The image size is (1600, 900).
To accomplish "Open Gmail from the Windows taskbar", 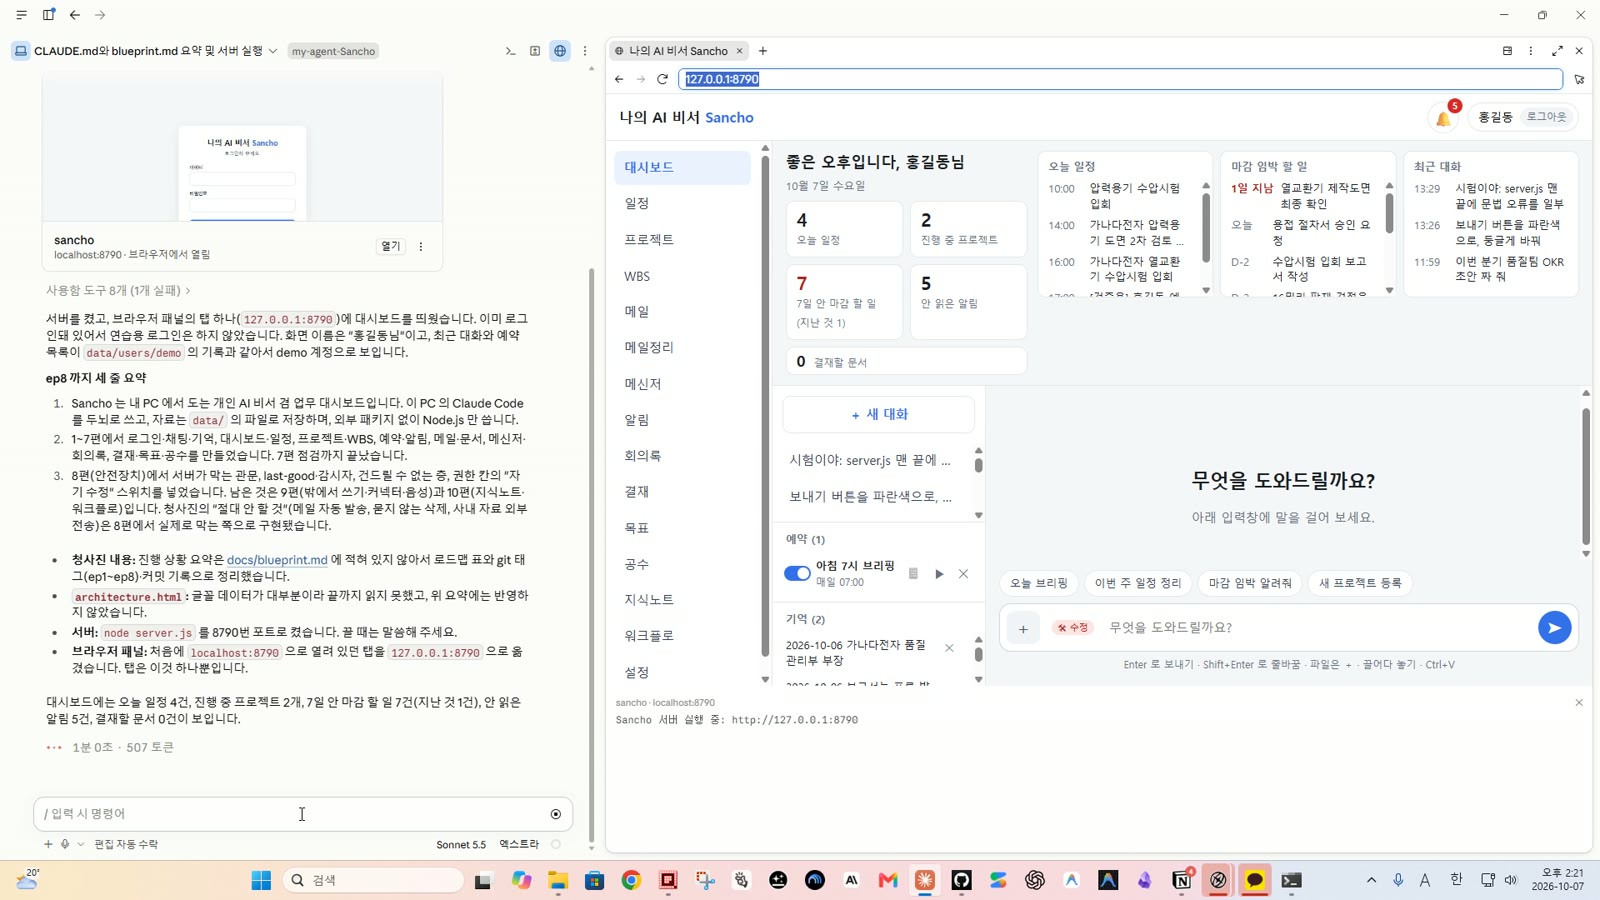I will pos(888,880).
